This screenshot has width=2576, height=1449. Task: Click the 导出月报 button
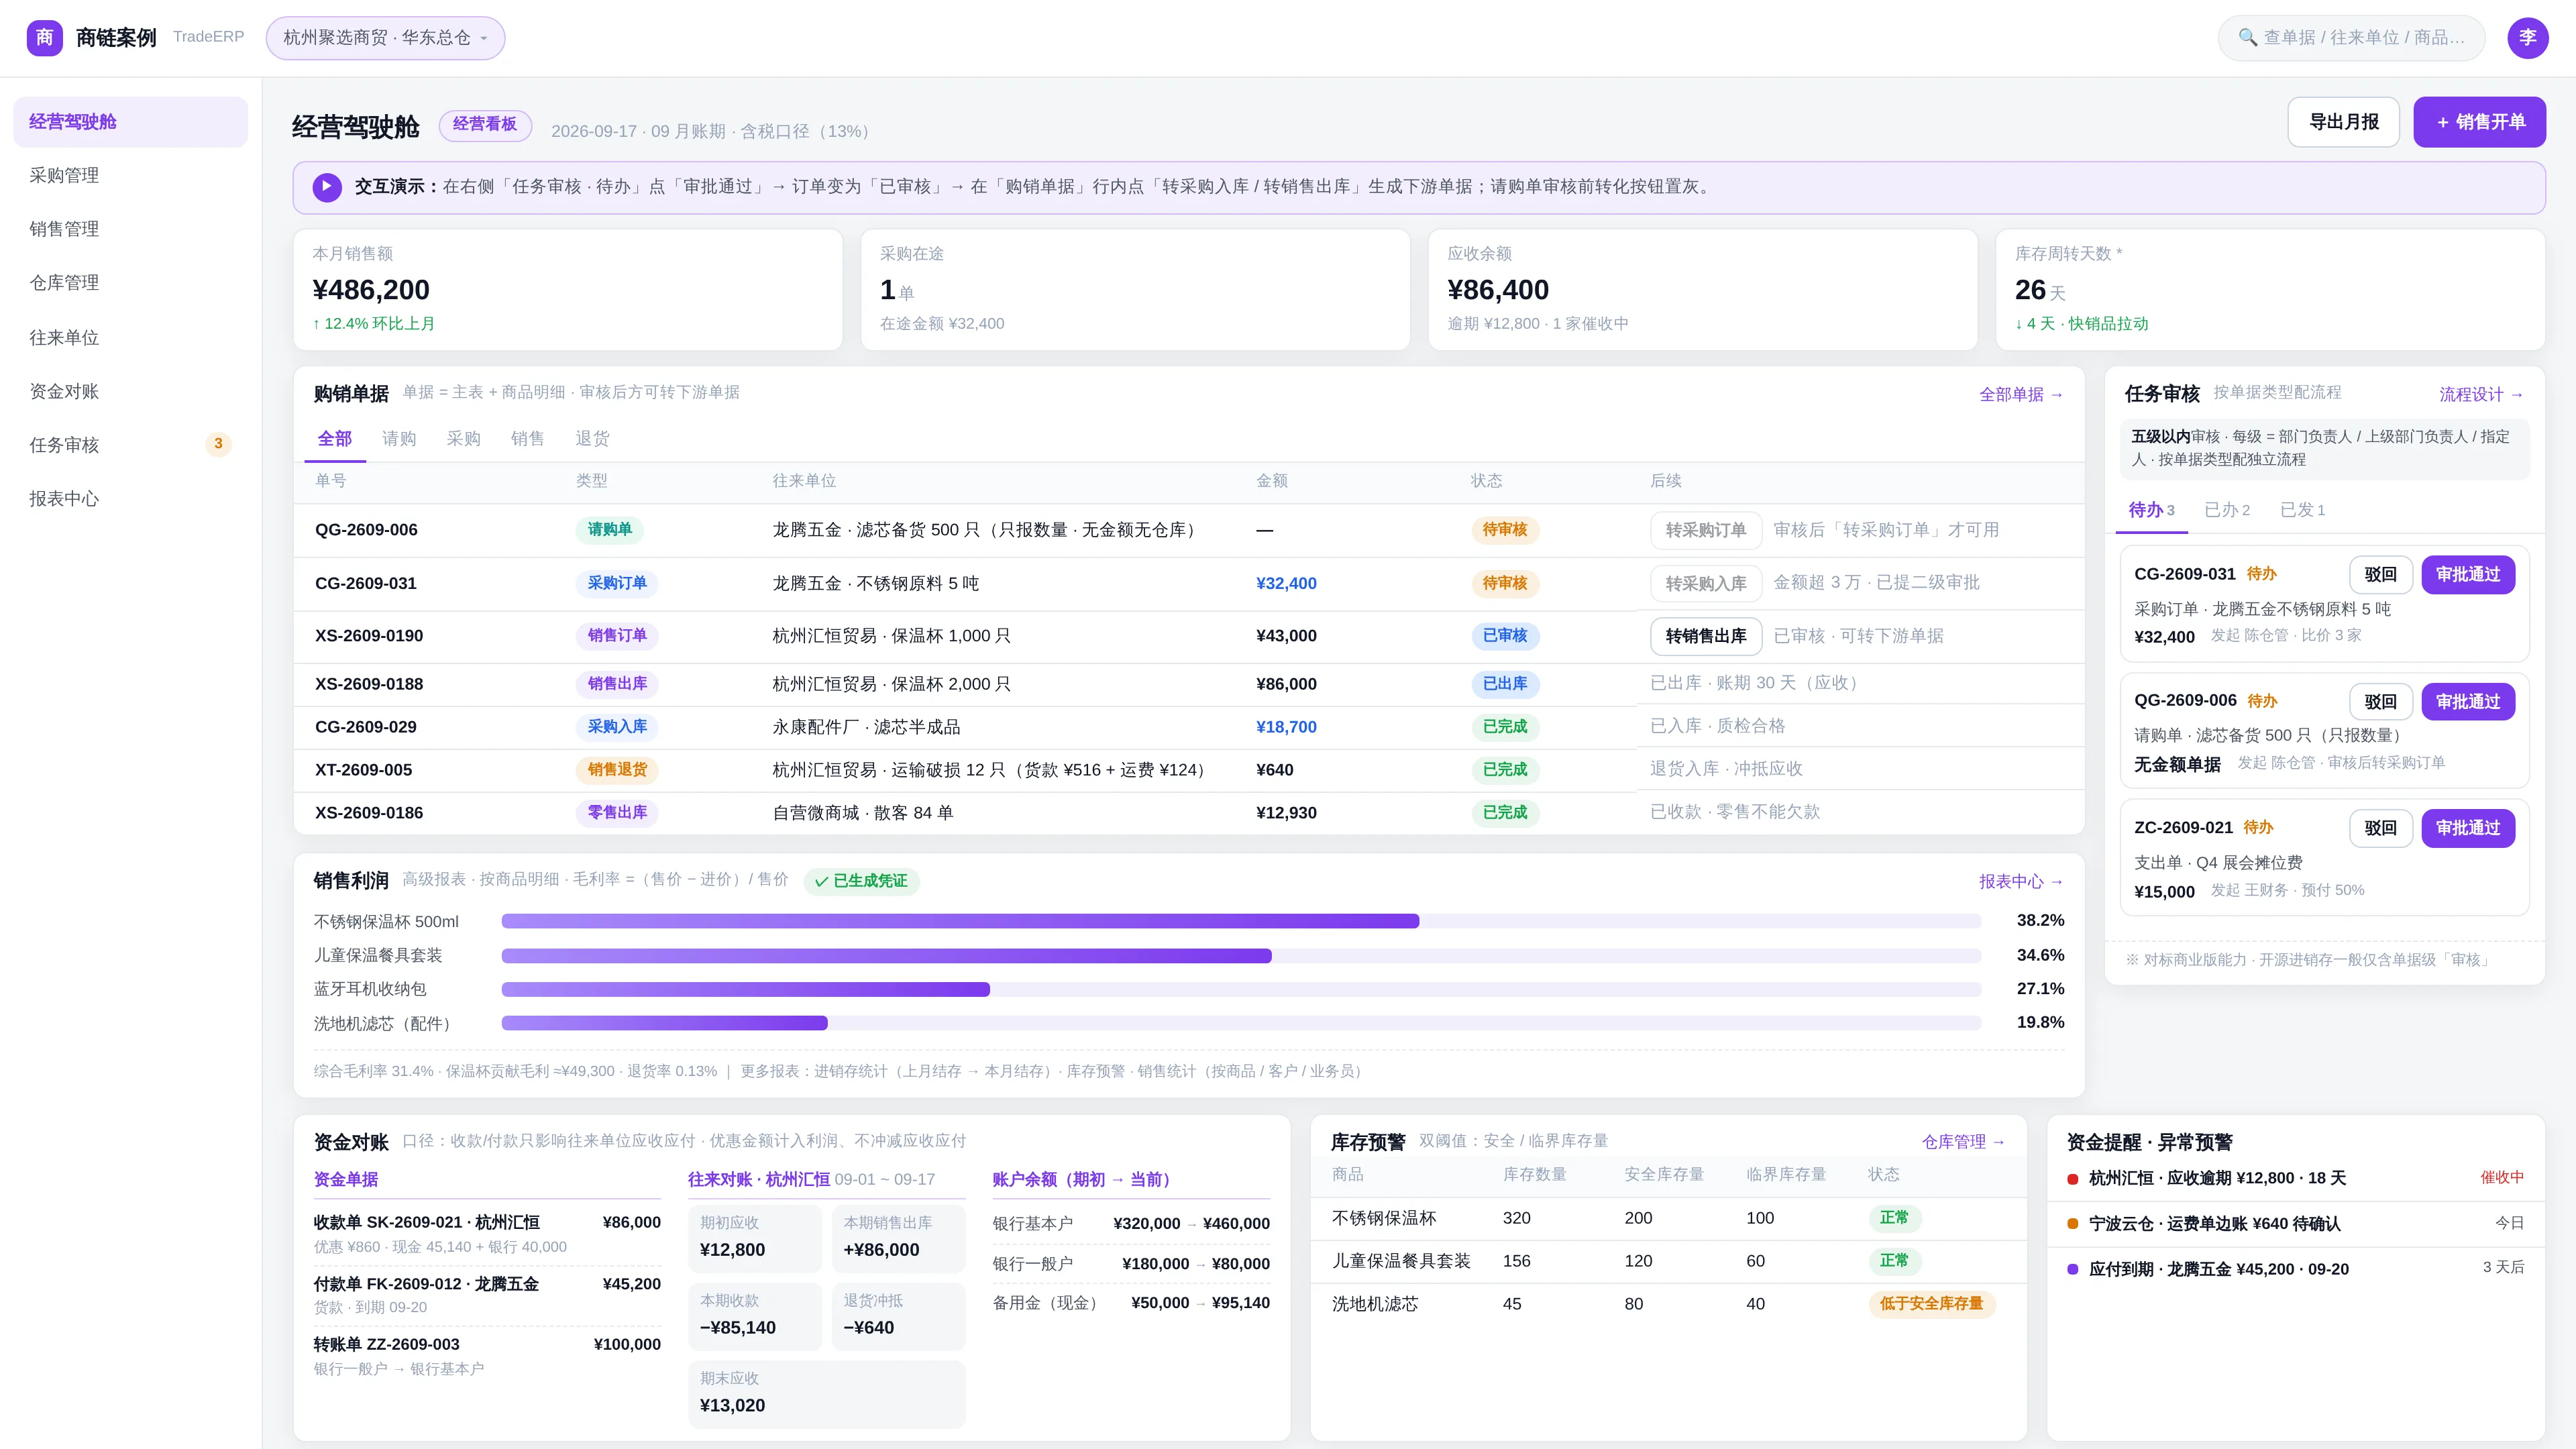pyautogui.click(x=2343, y=122)
